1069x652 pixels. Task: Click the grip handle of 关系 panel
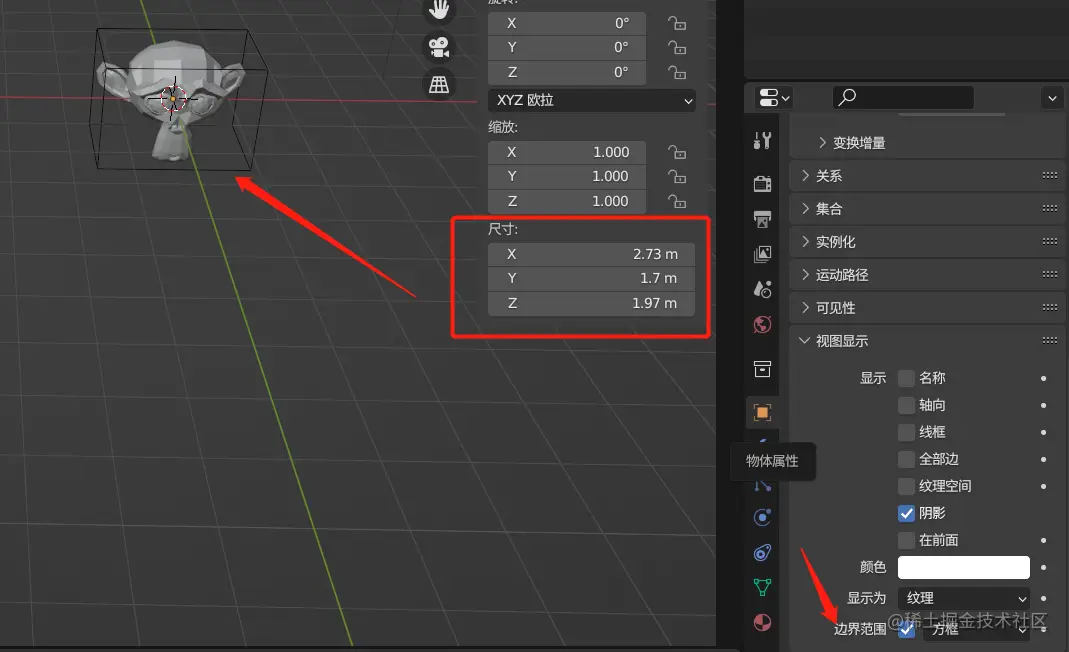pos(1050,175)
